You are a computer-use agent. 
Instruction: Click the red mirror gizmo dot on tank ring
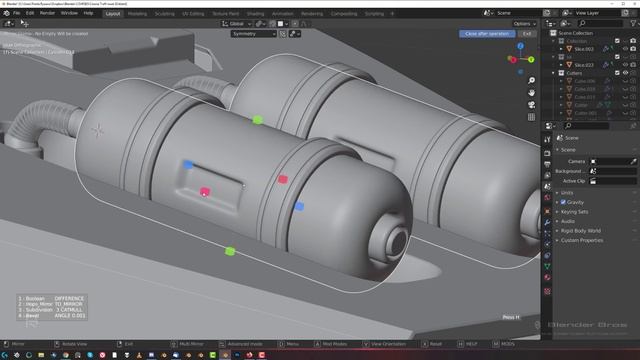(x=282, y=179)
